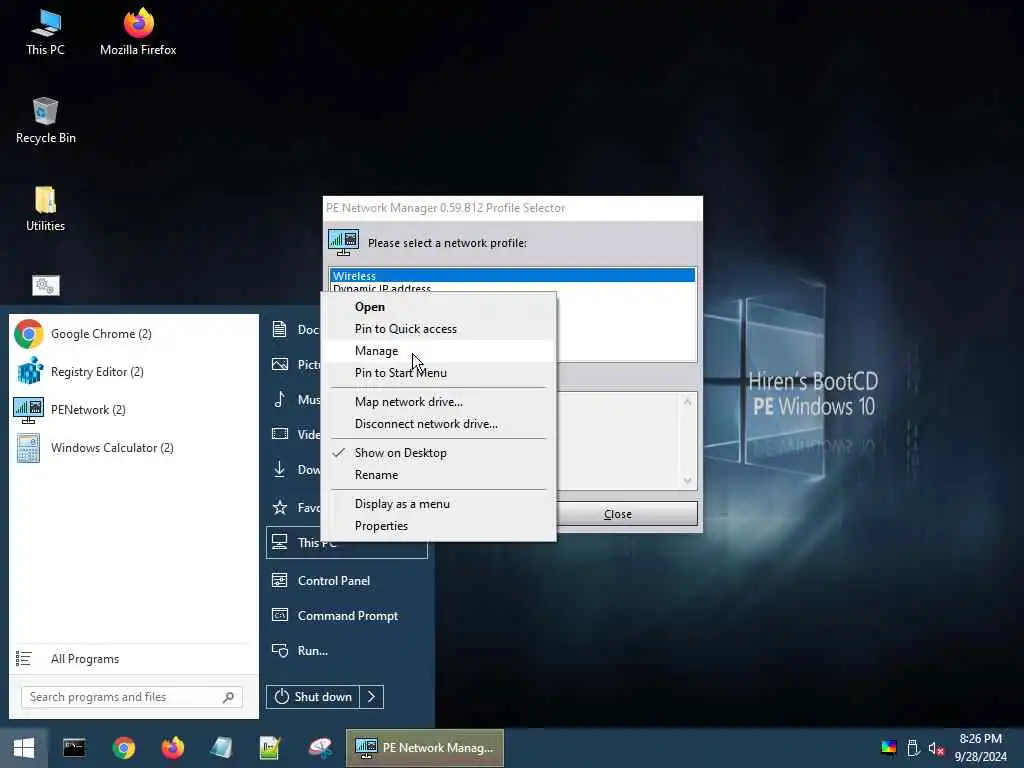Click the Downloads arrow icon in start menu
The width and height of the screenshot is (1024, 768).
280,469
